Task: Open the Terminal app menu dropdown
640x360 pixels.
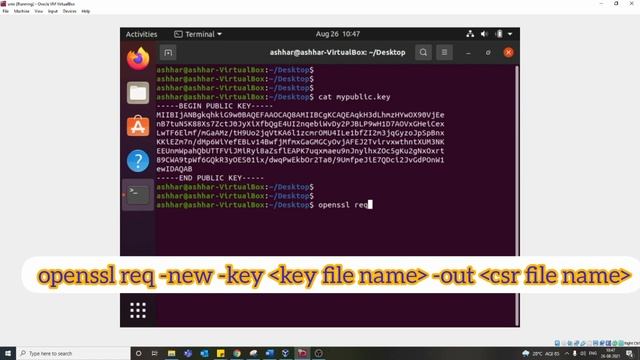Action: point(198,34)
